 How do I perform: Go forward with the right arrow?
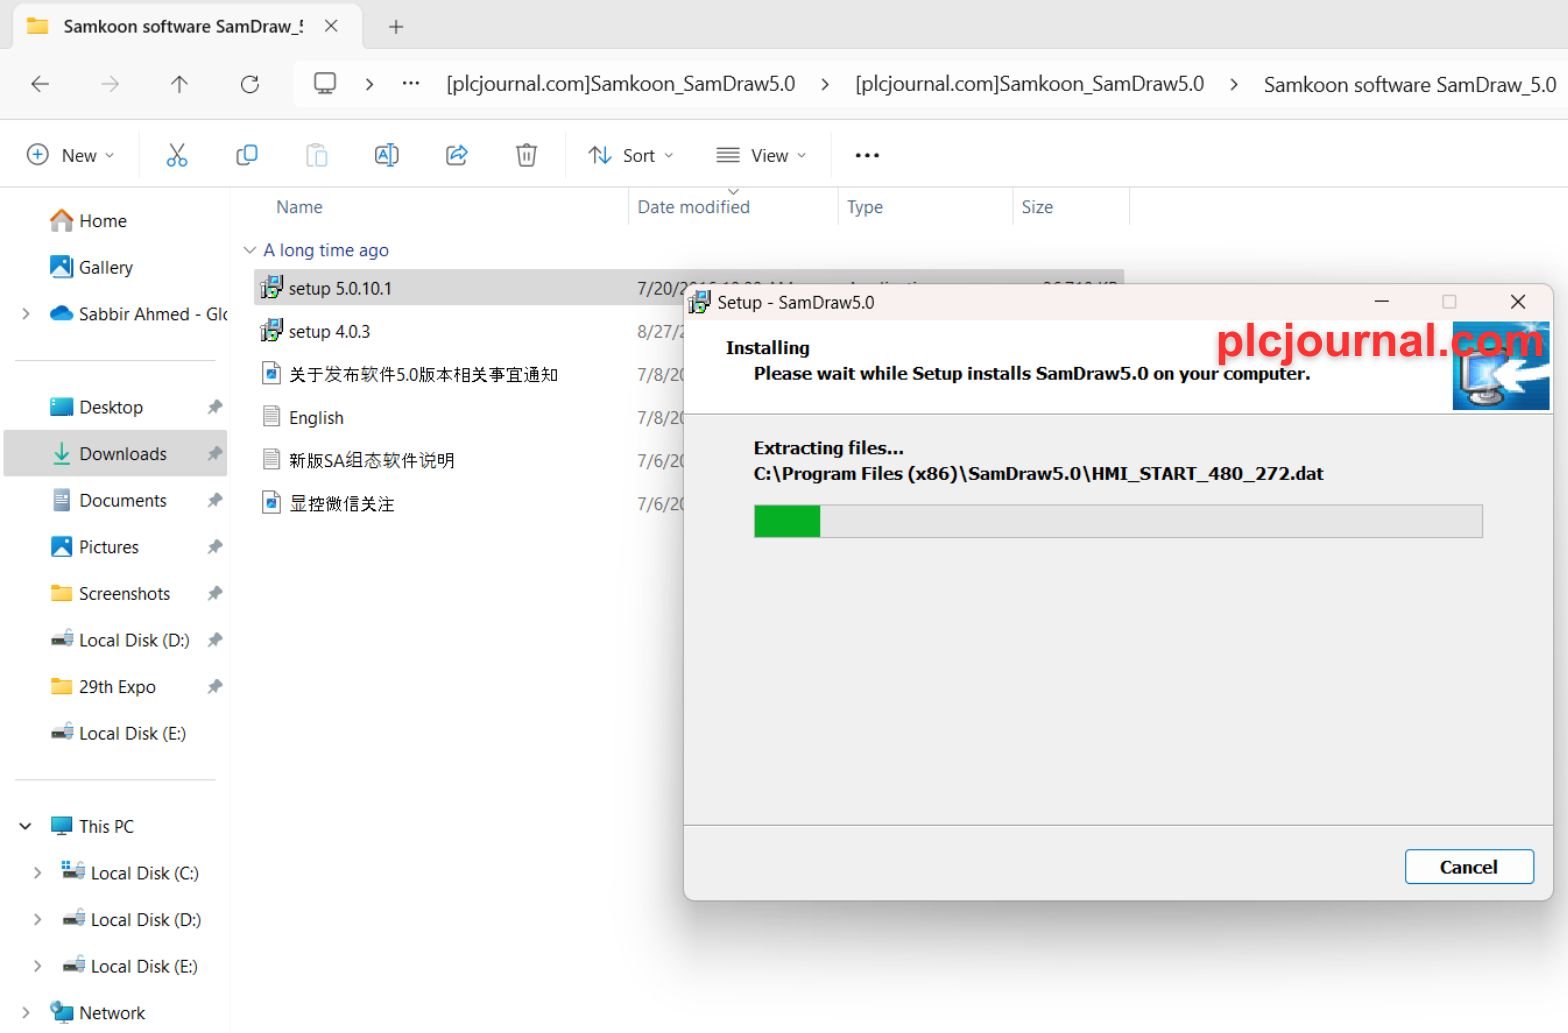(110, 84)
